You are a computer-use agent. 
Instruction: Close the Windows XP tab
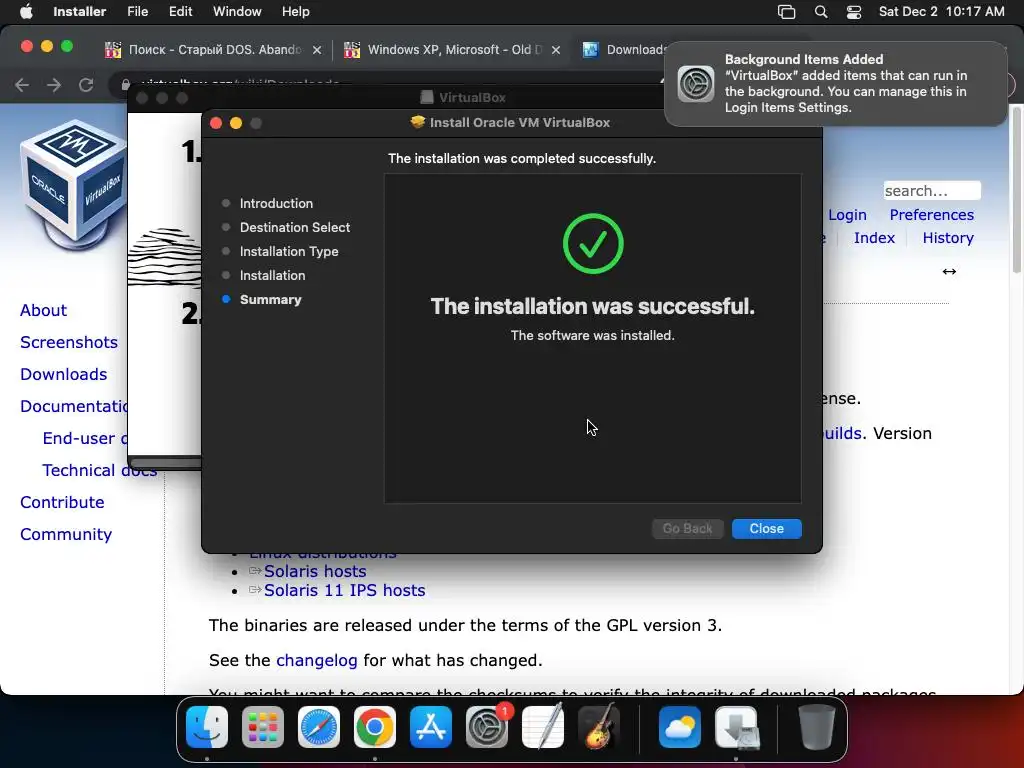pos(556,50)
